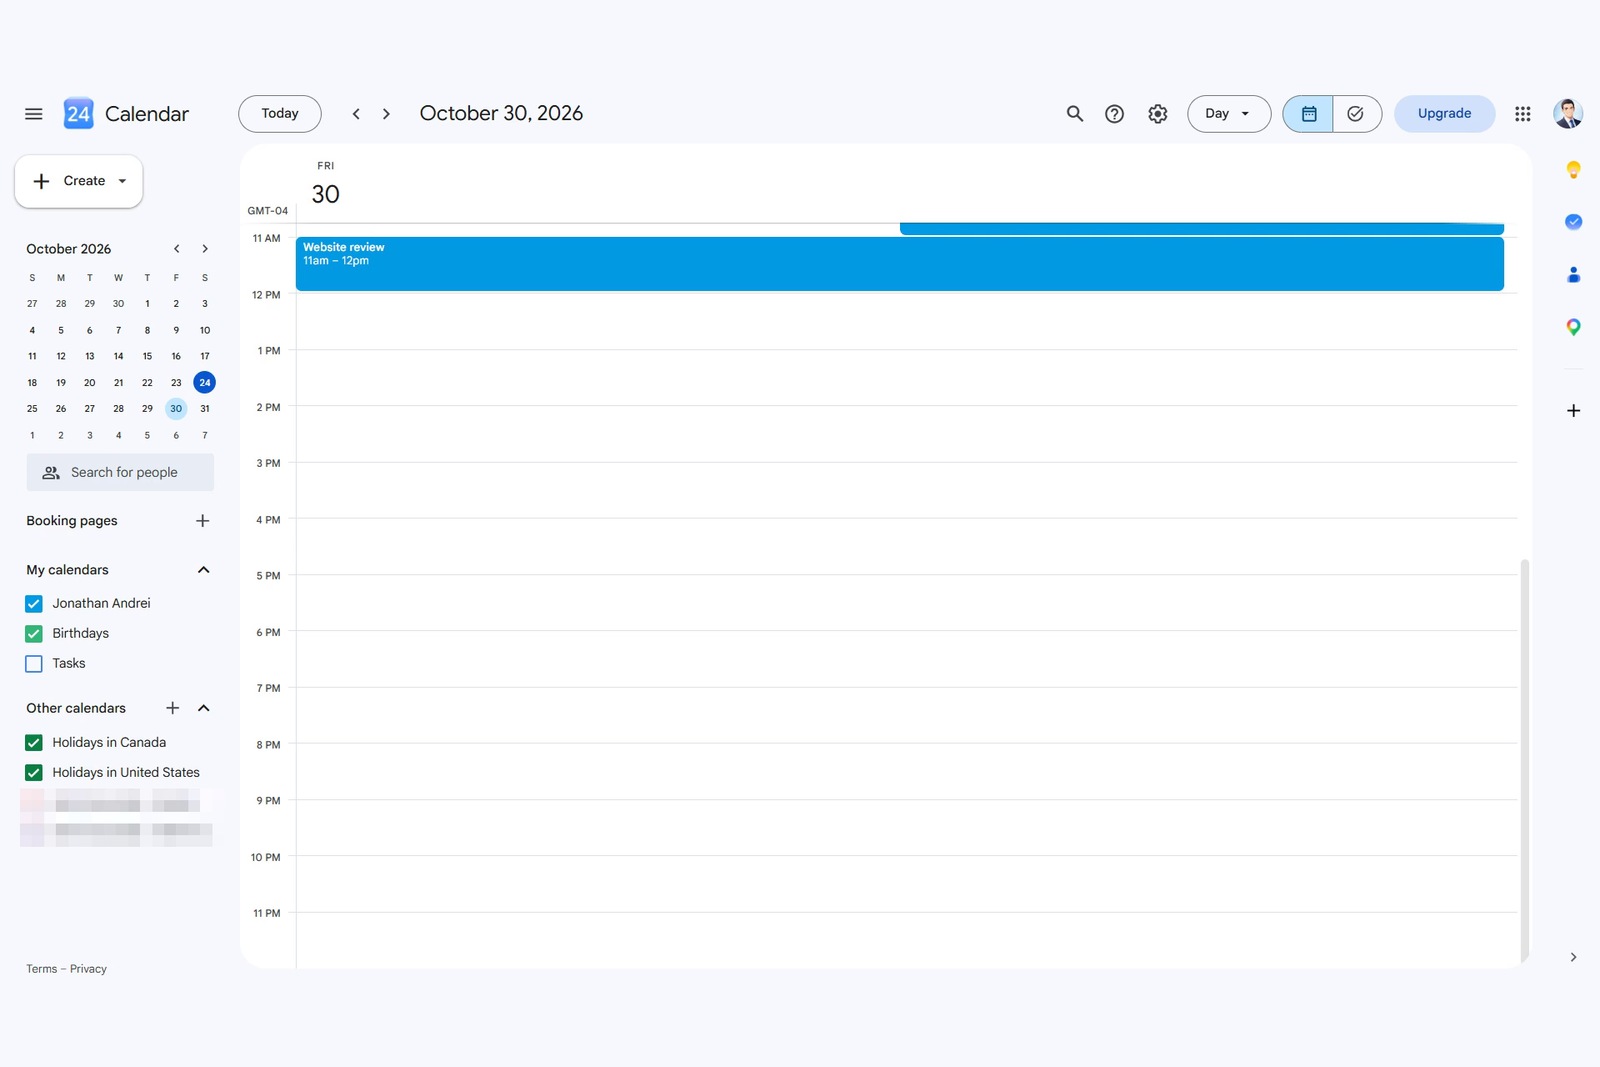Open the account profile picture
This screenshot has height=1067, width=1600.
click(x=1568, y=114)
